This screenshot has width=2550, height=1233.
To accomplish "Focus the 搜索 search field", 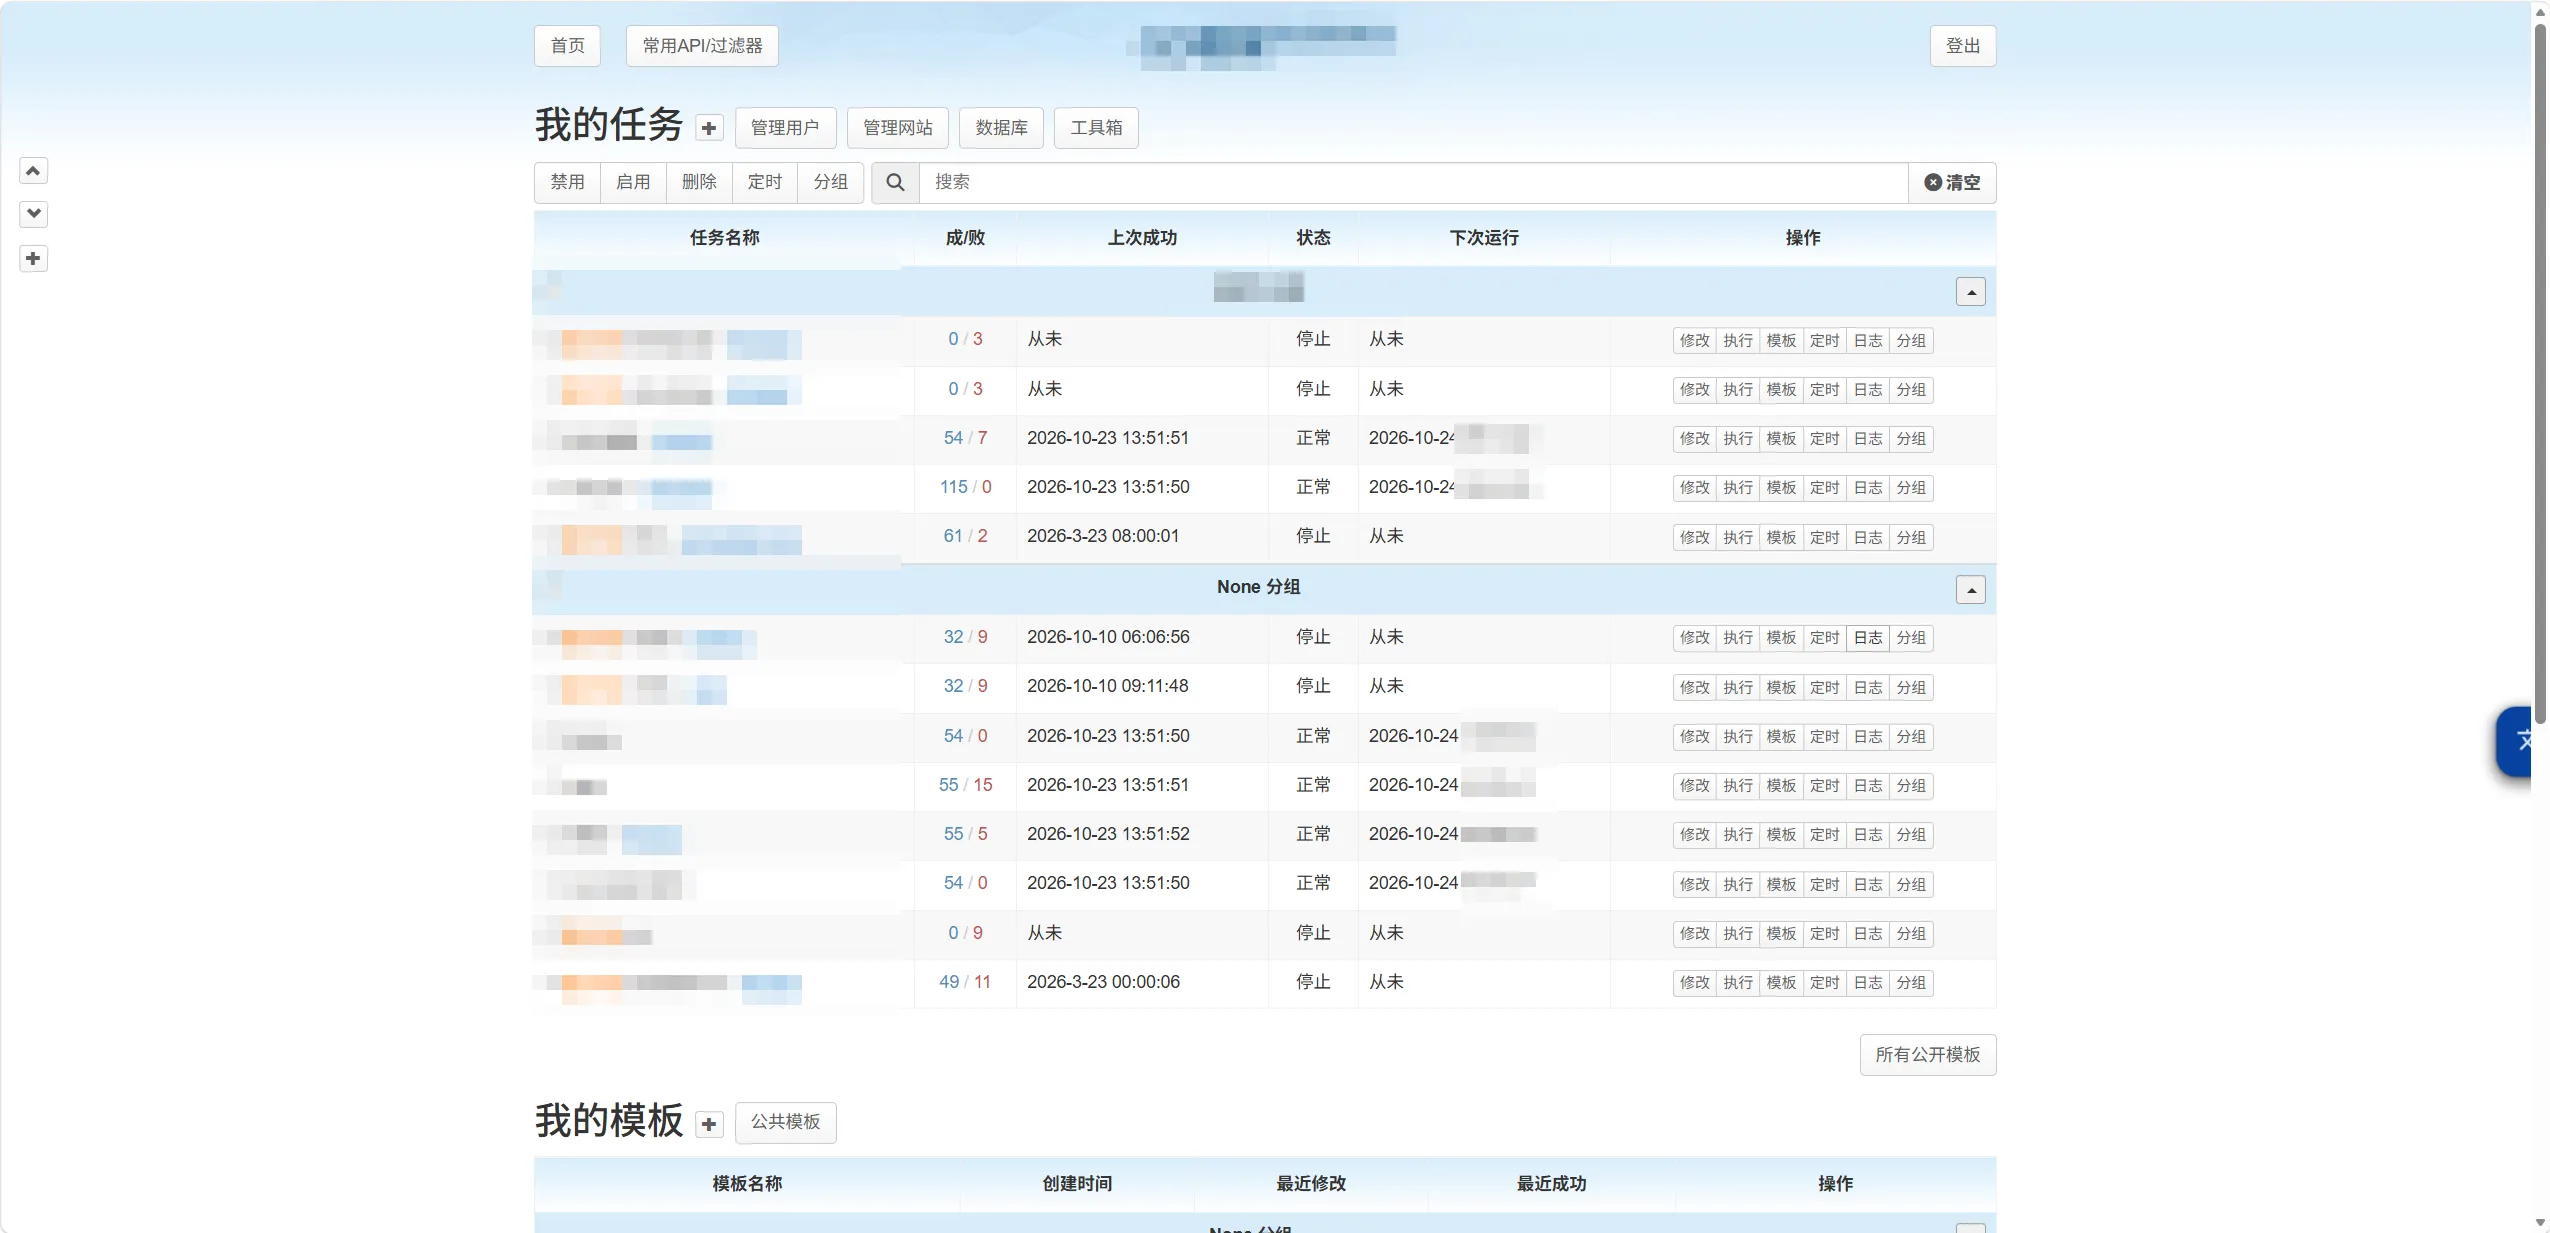I will point(1413,183).
